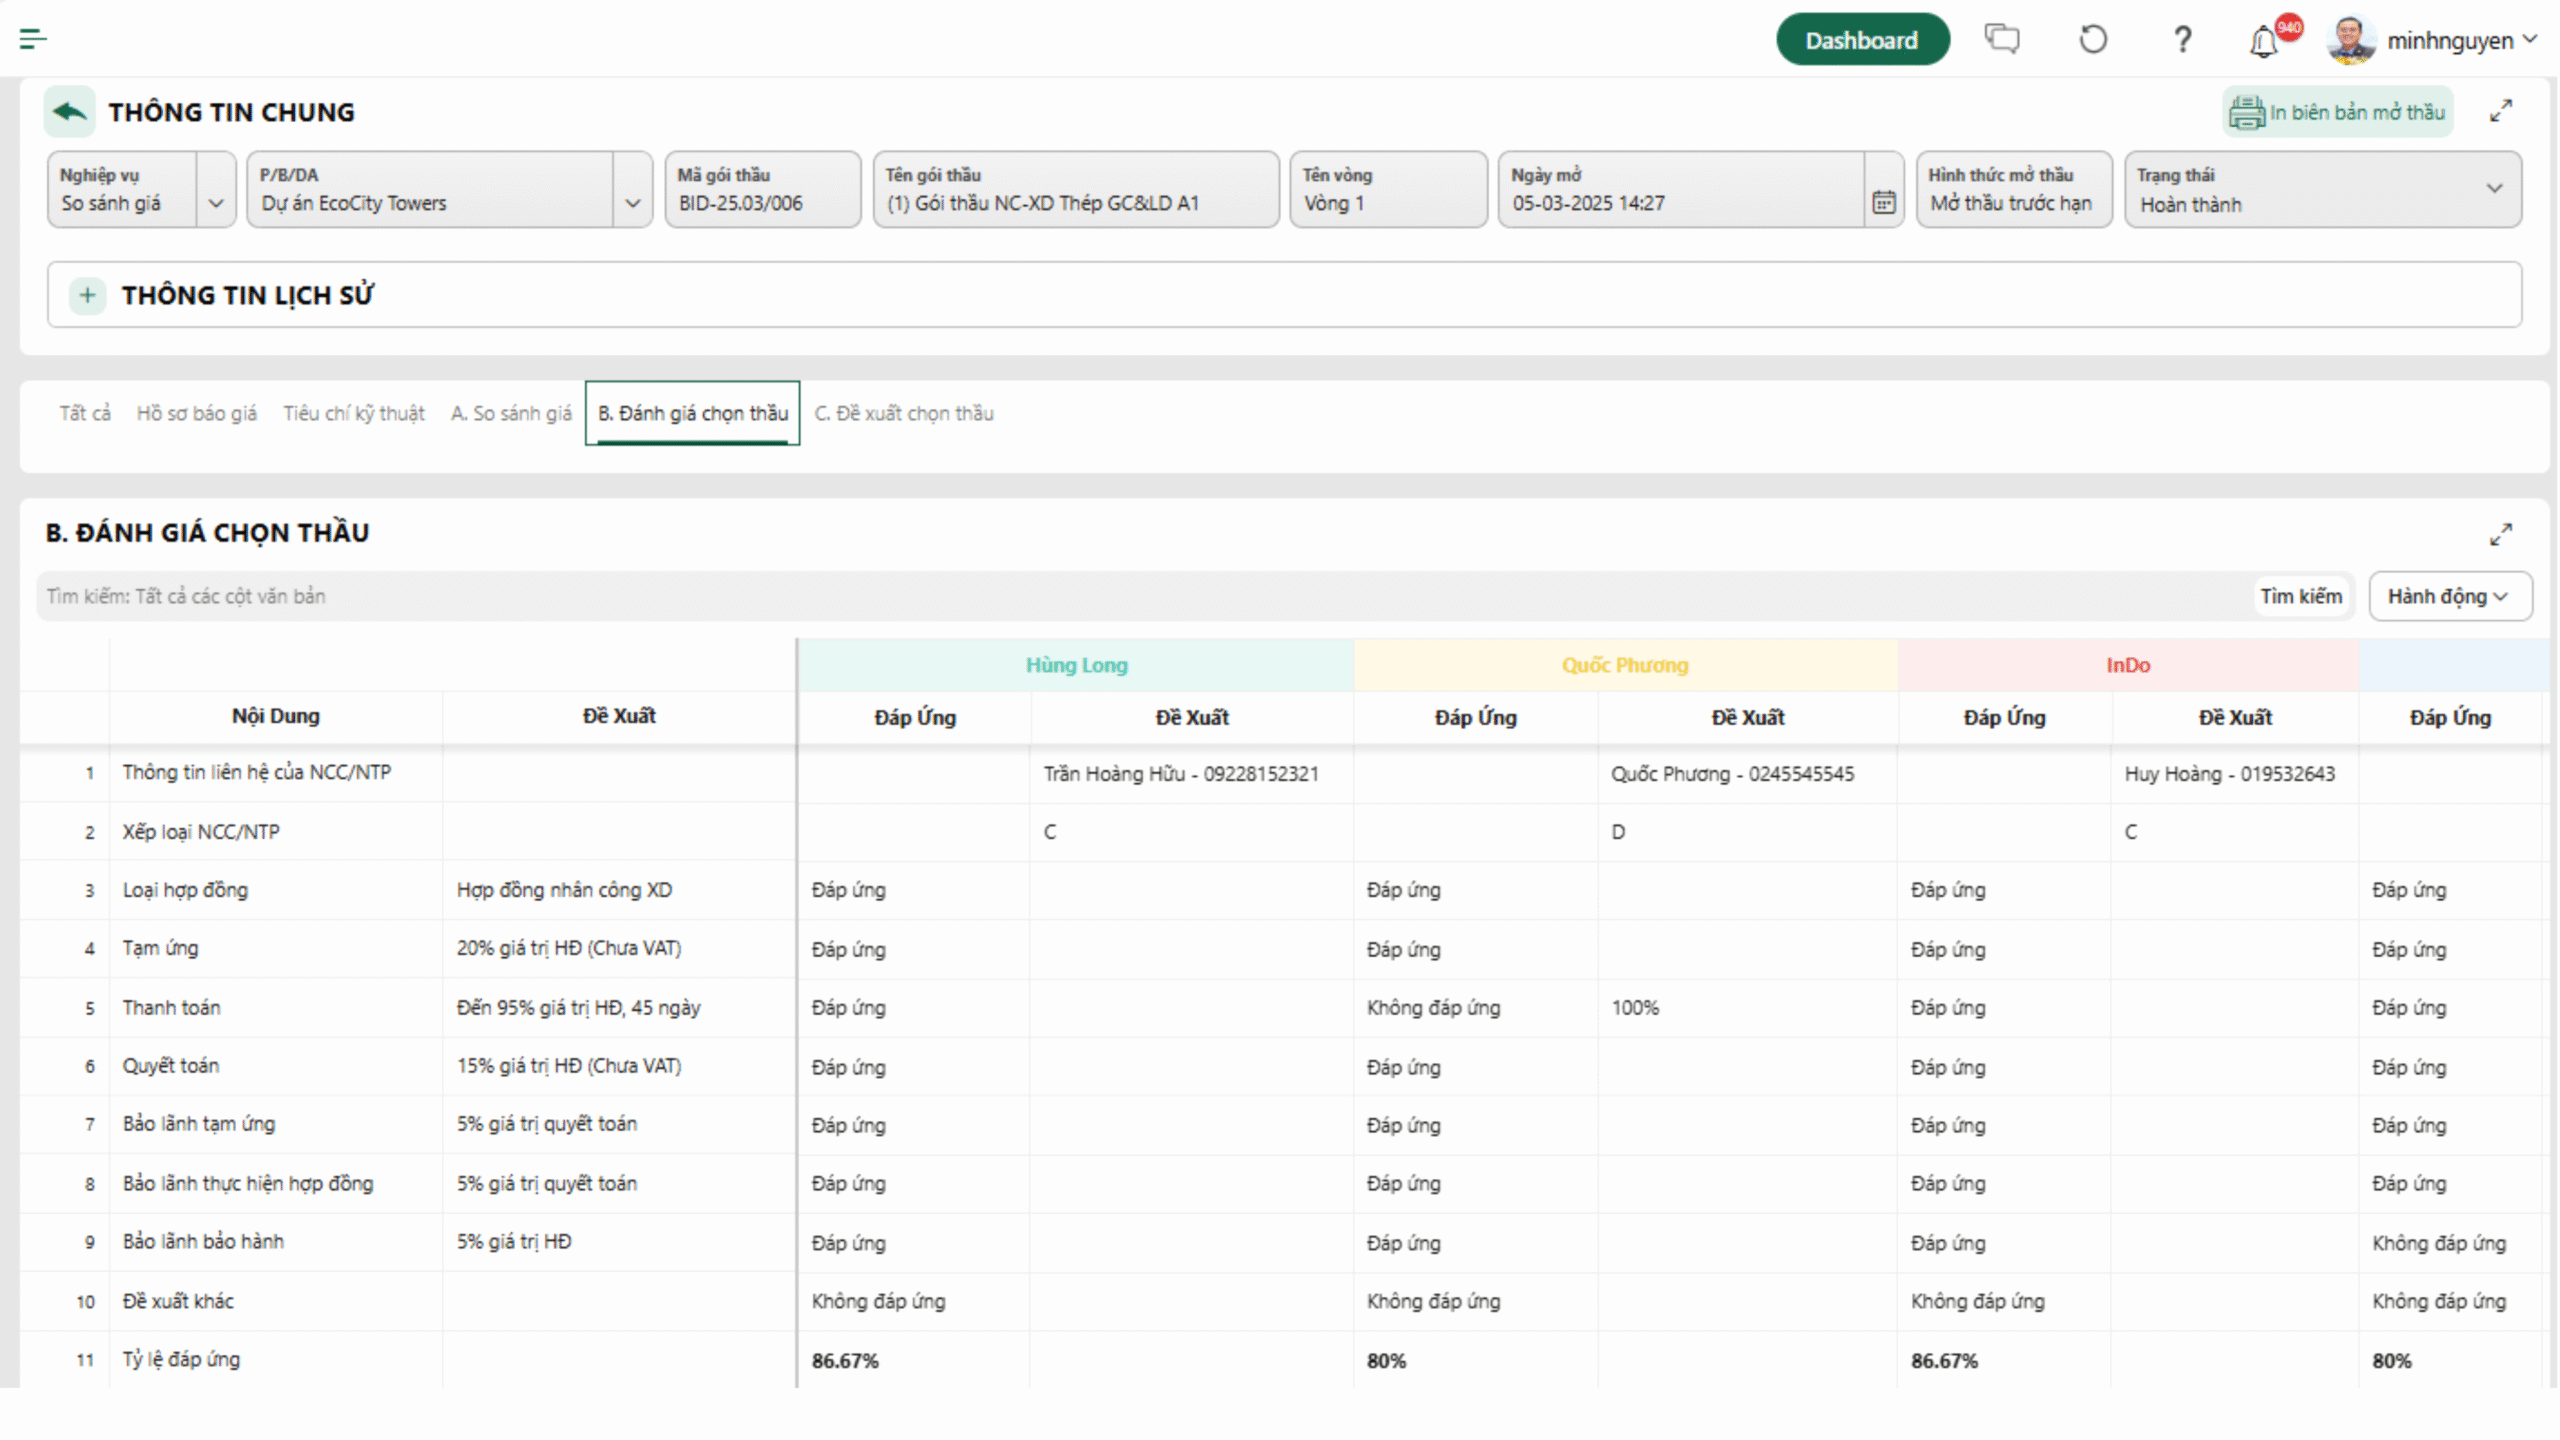Switch to C. Đề xuất chọn thầu tab

point(904,414)
